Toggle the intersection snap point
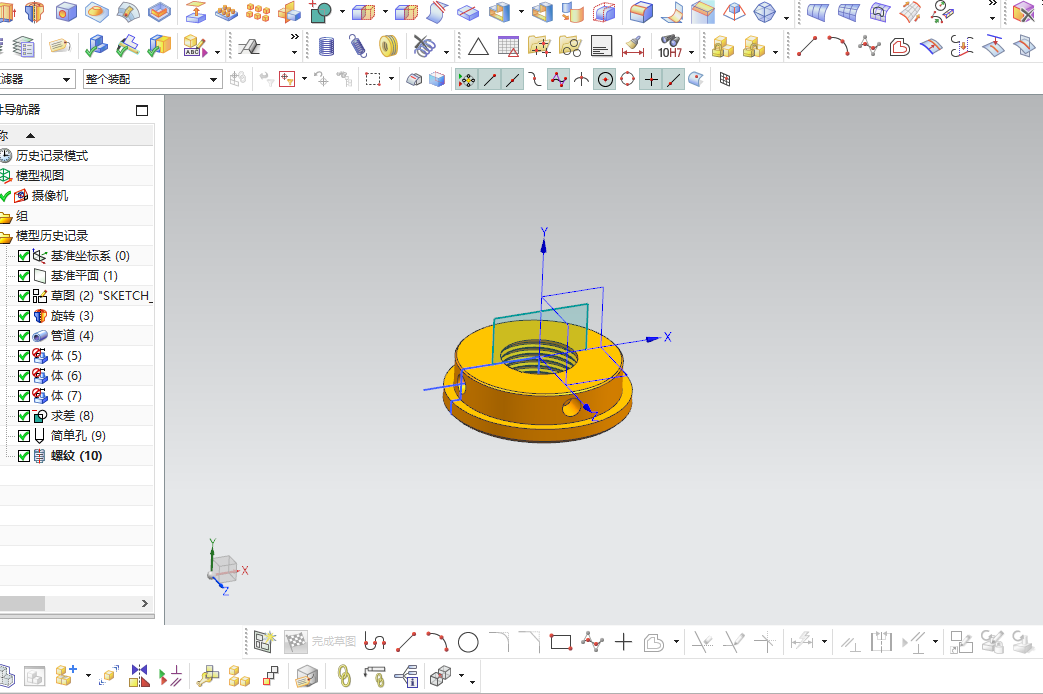The width and height of the screenshot is (1043, 694). (x=581, y=80)
